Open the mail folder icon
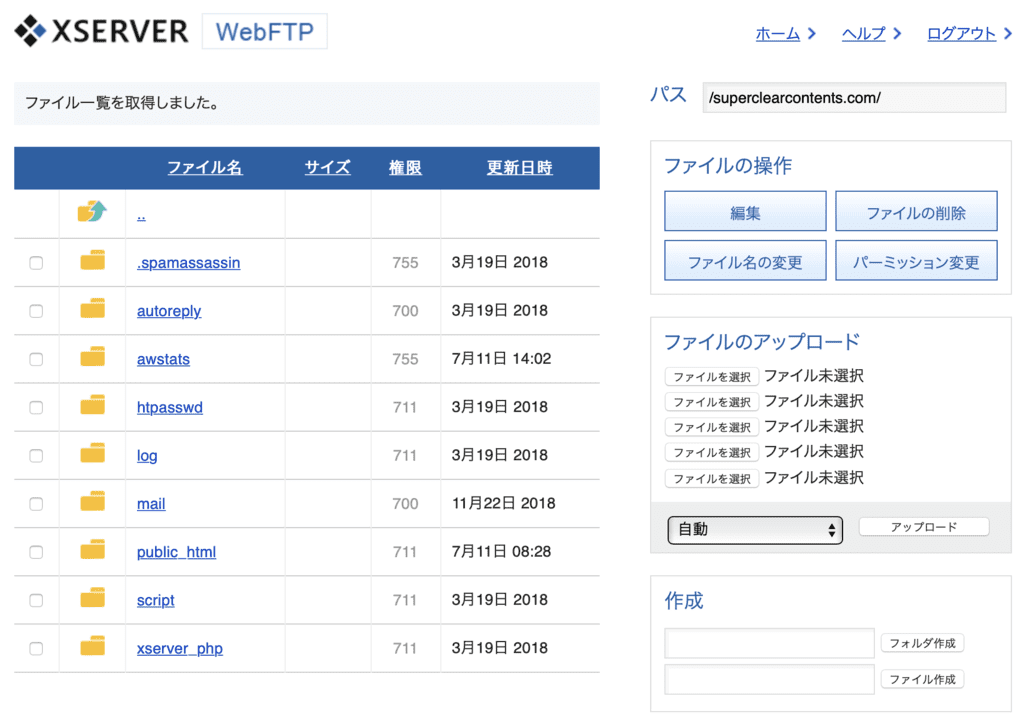The image size is (1024, 721). click(92, 503)
